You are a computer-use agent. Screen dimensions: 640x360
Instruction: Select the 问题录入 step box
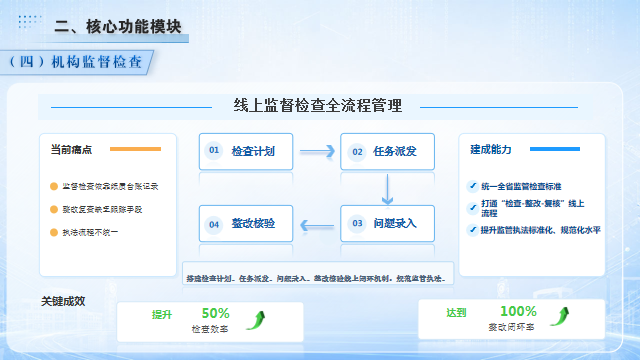click(387, 223)
